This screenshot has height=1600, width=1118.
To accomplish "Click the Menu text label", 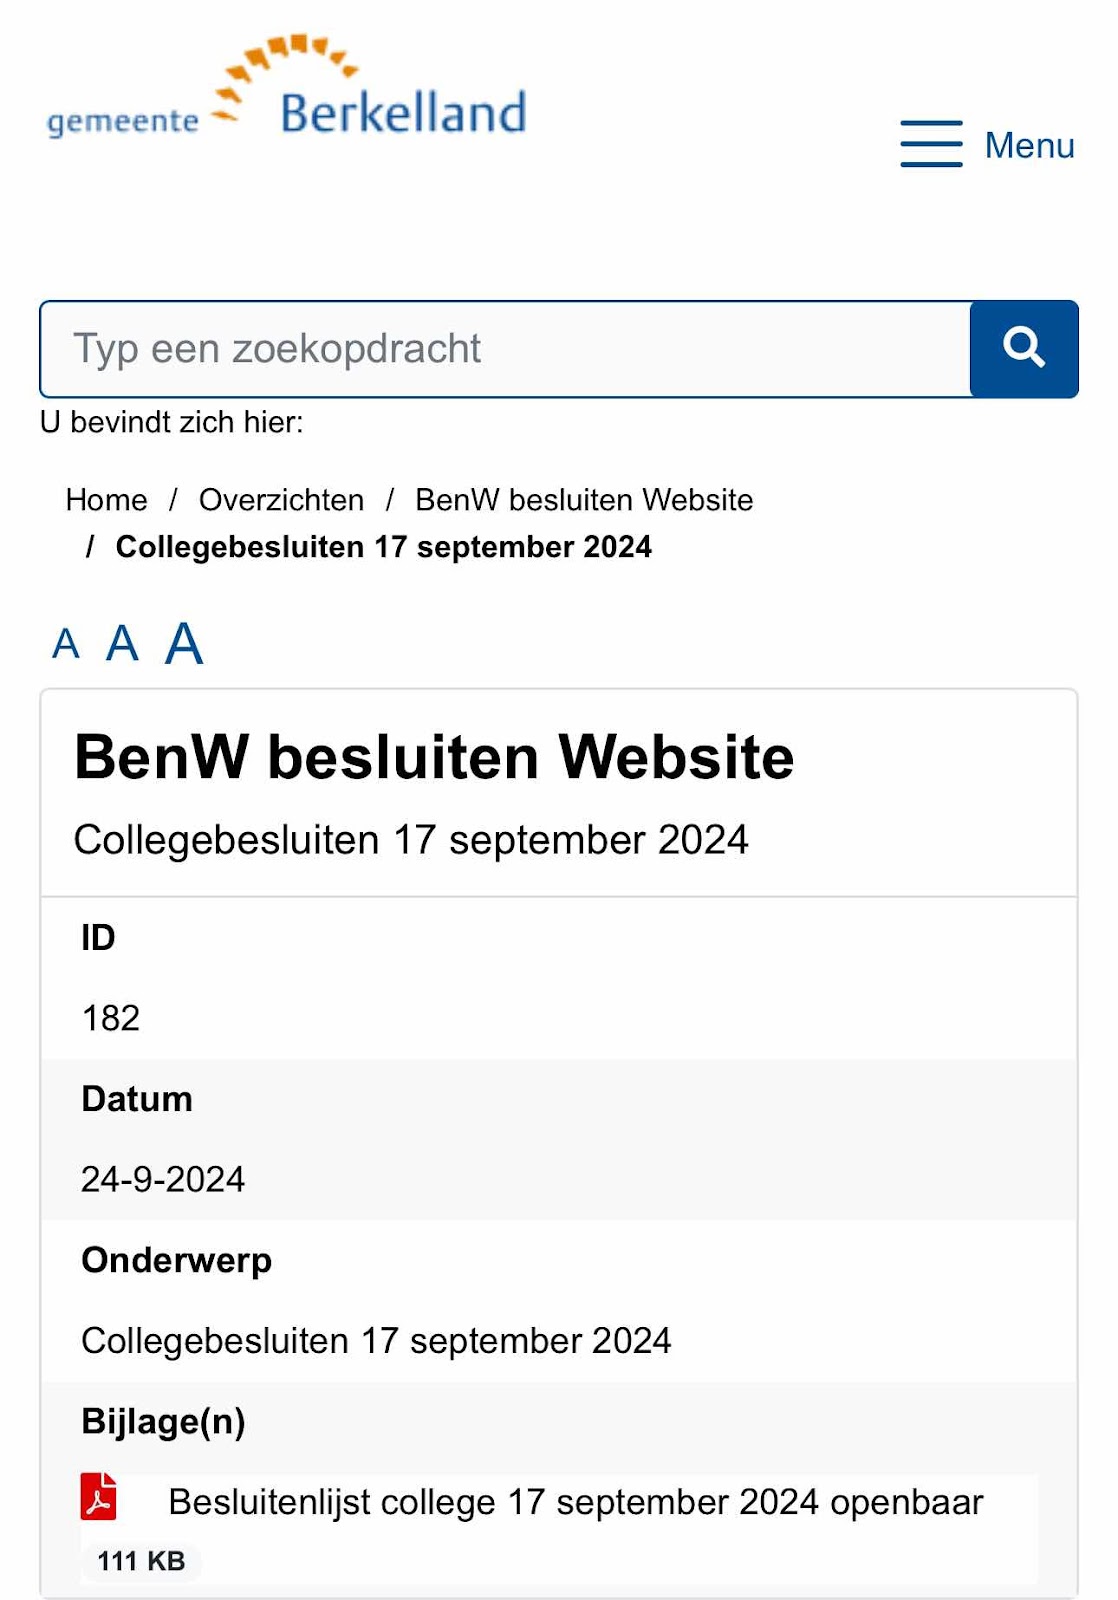I will [x=1029, y=146].
